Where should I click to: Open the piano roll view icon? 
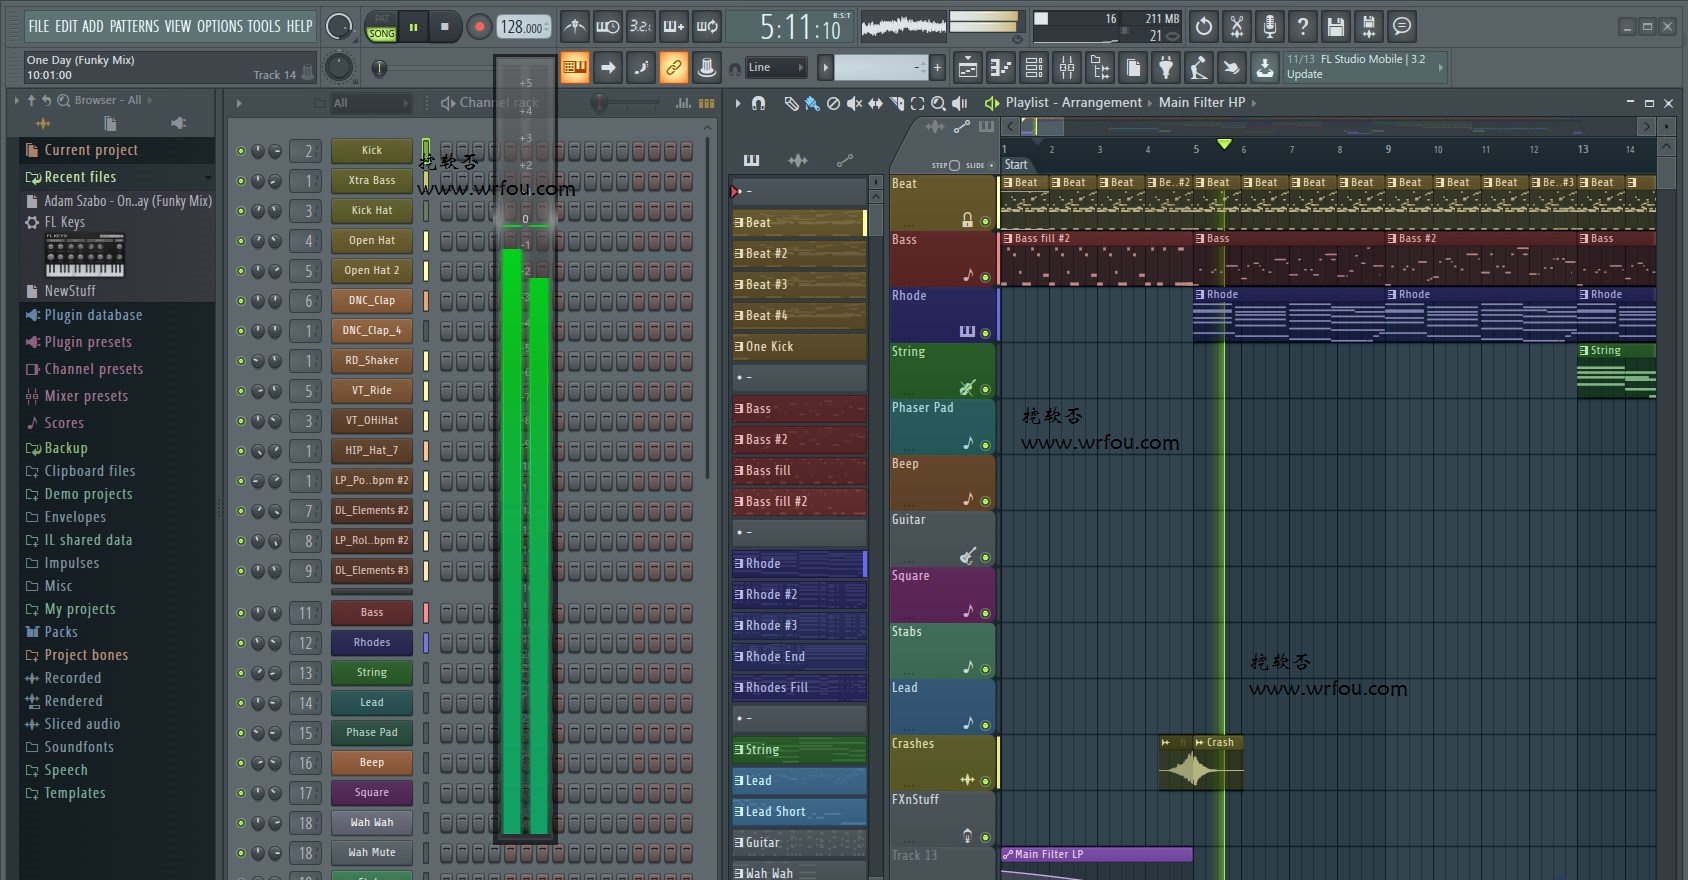coord(1001,68)
